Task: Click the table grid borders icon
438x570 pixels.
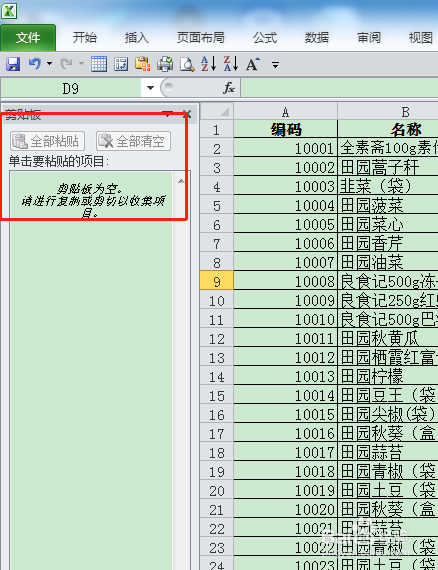Action: click(x=99, y=64)
